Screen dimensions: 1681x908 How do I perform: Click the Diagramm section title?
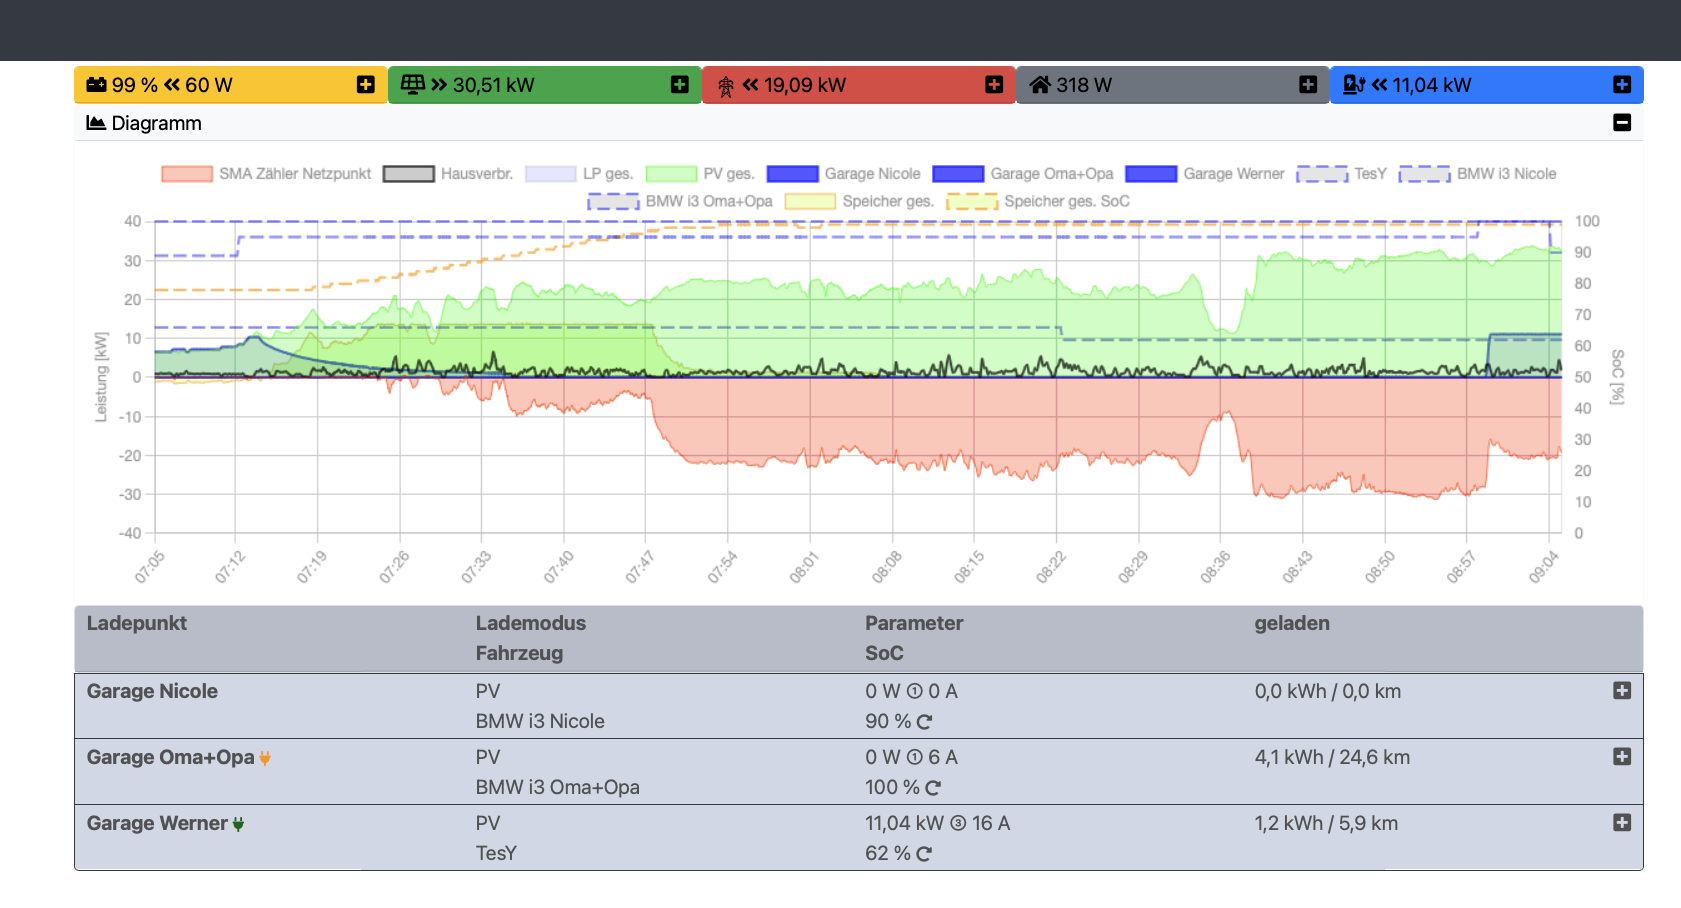point(157,123)
